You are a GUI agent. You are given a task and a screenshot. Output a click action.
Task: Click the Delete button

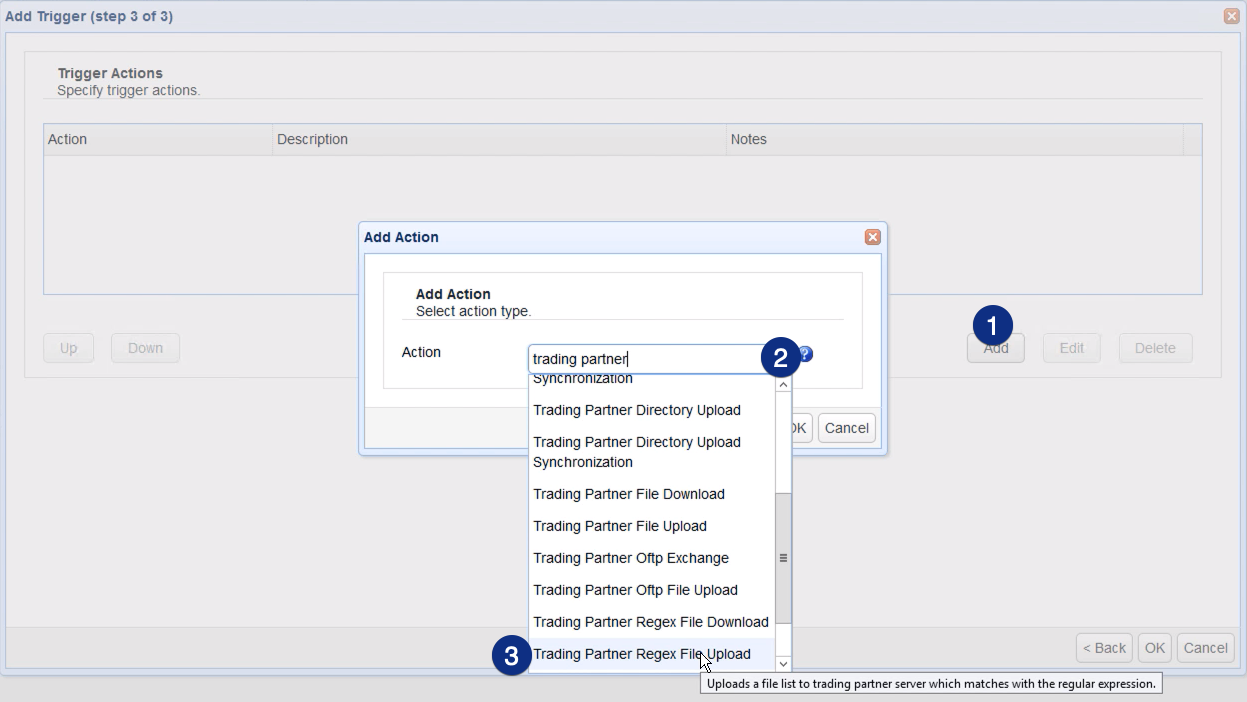(1155, 347)
